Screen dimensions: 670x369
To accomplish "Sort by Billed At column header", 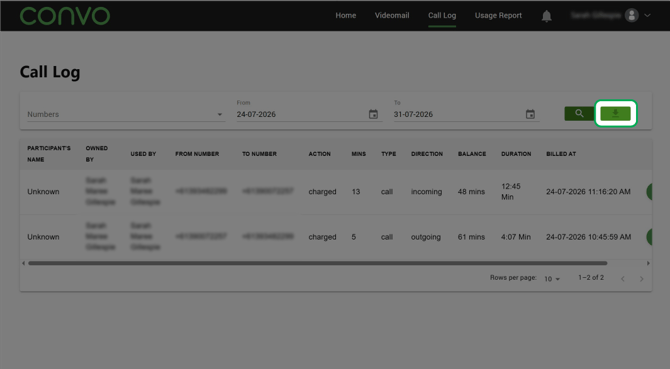I will 561,154.
